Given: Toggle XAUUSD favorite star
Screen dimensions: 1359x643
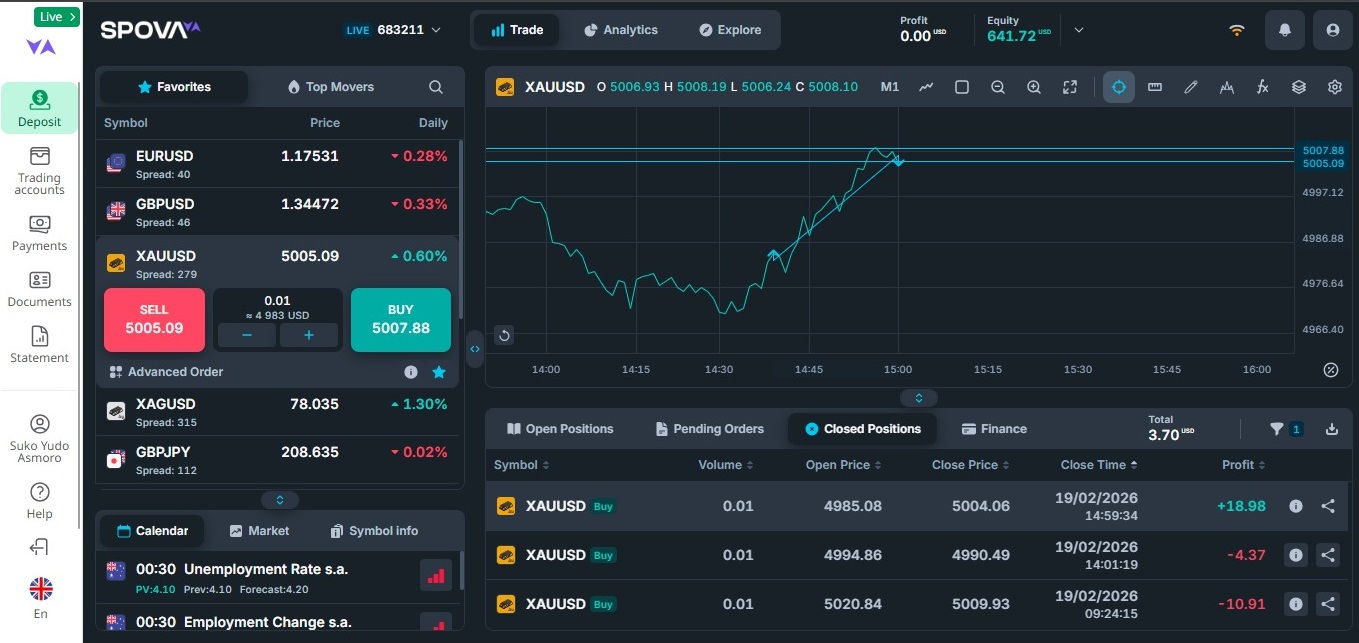Looking at the screenshot, I should tap(438, 372).
